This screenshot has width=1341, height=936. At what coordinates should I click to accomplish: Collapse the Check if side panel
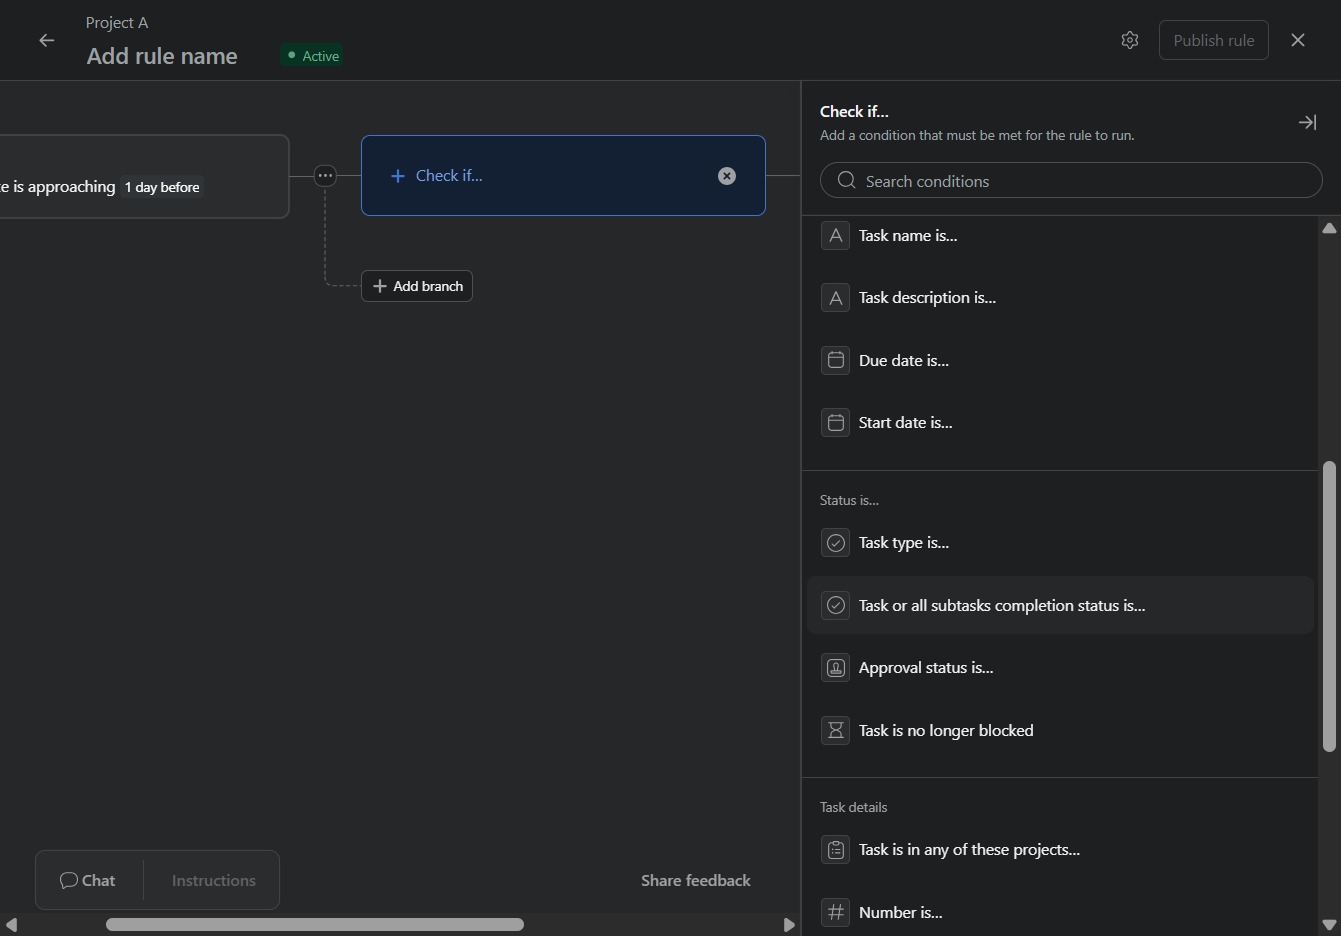pyautogui.click(x=1307, y=122)
